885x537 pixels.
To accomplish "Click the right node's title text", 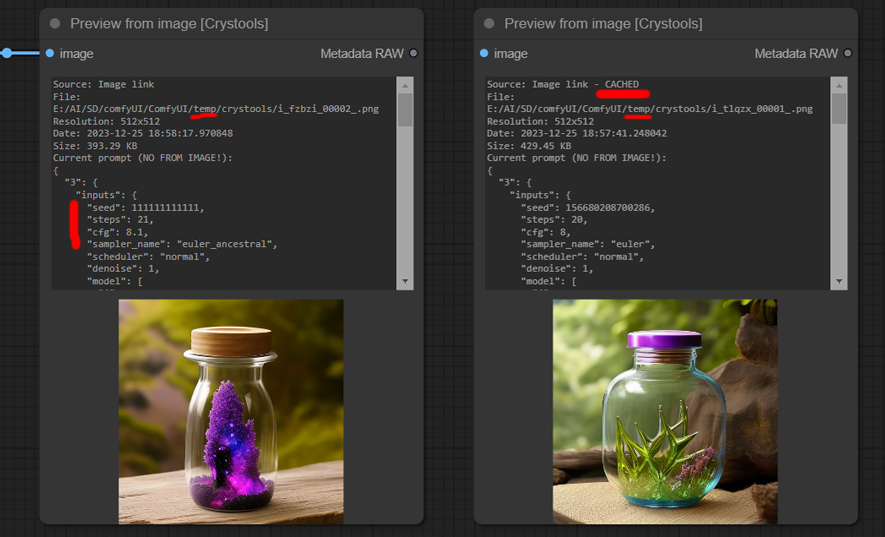I will tap(603, 23).
